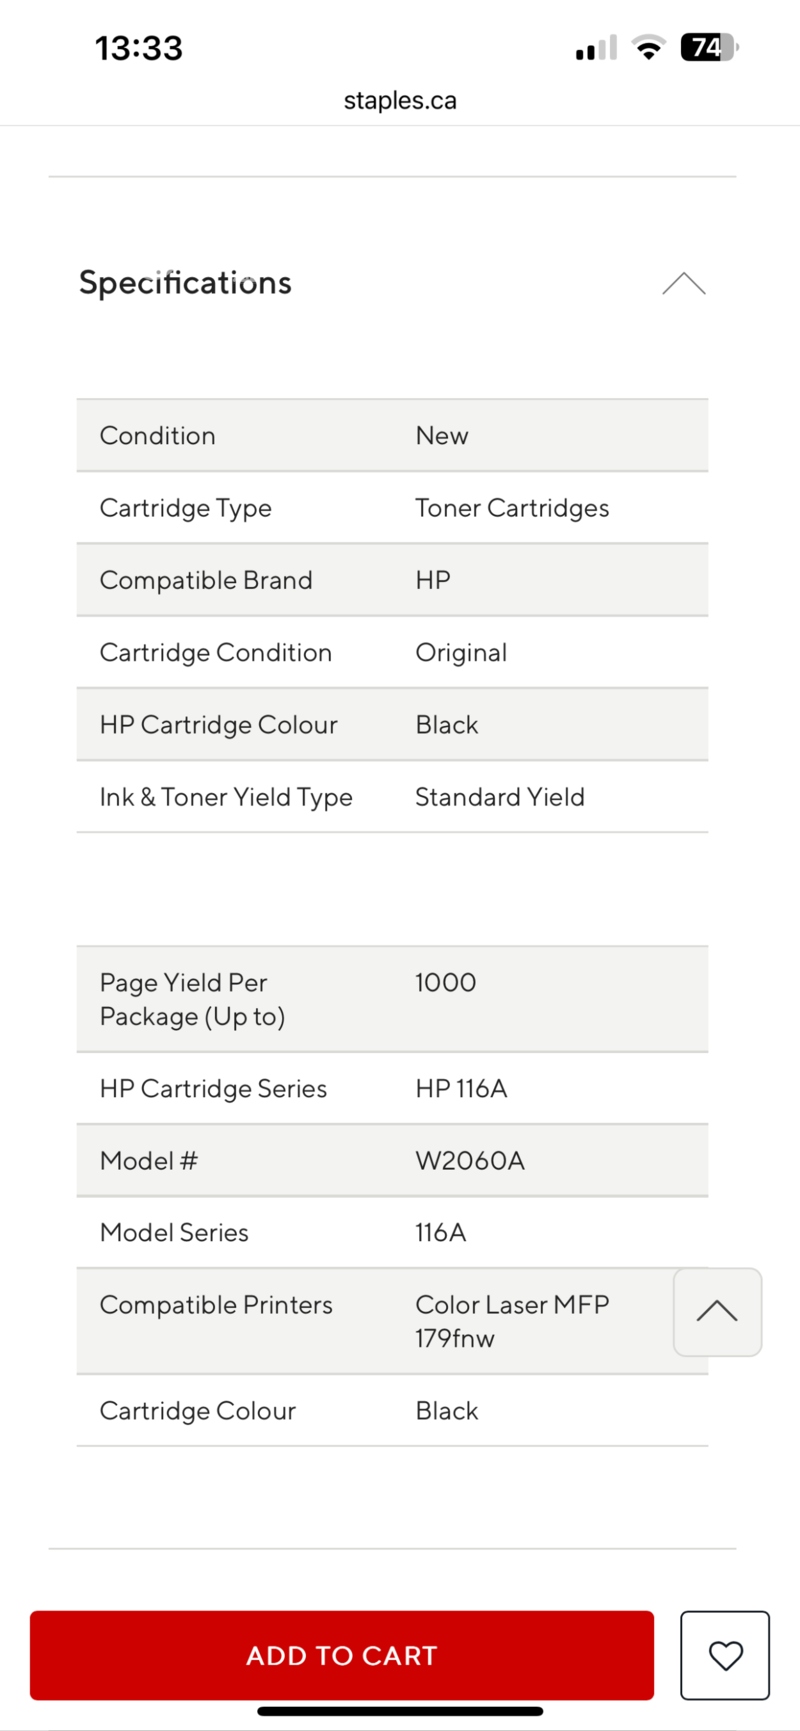Tap the 13:33 clock in status bar
800x1731 pixels.
point(139,48)
